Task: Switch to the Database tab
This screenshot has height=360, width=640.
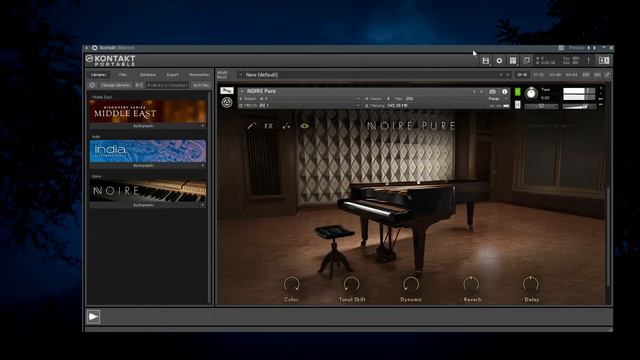Action: [x=148, y=75]
